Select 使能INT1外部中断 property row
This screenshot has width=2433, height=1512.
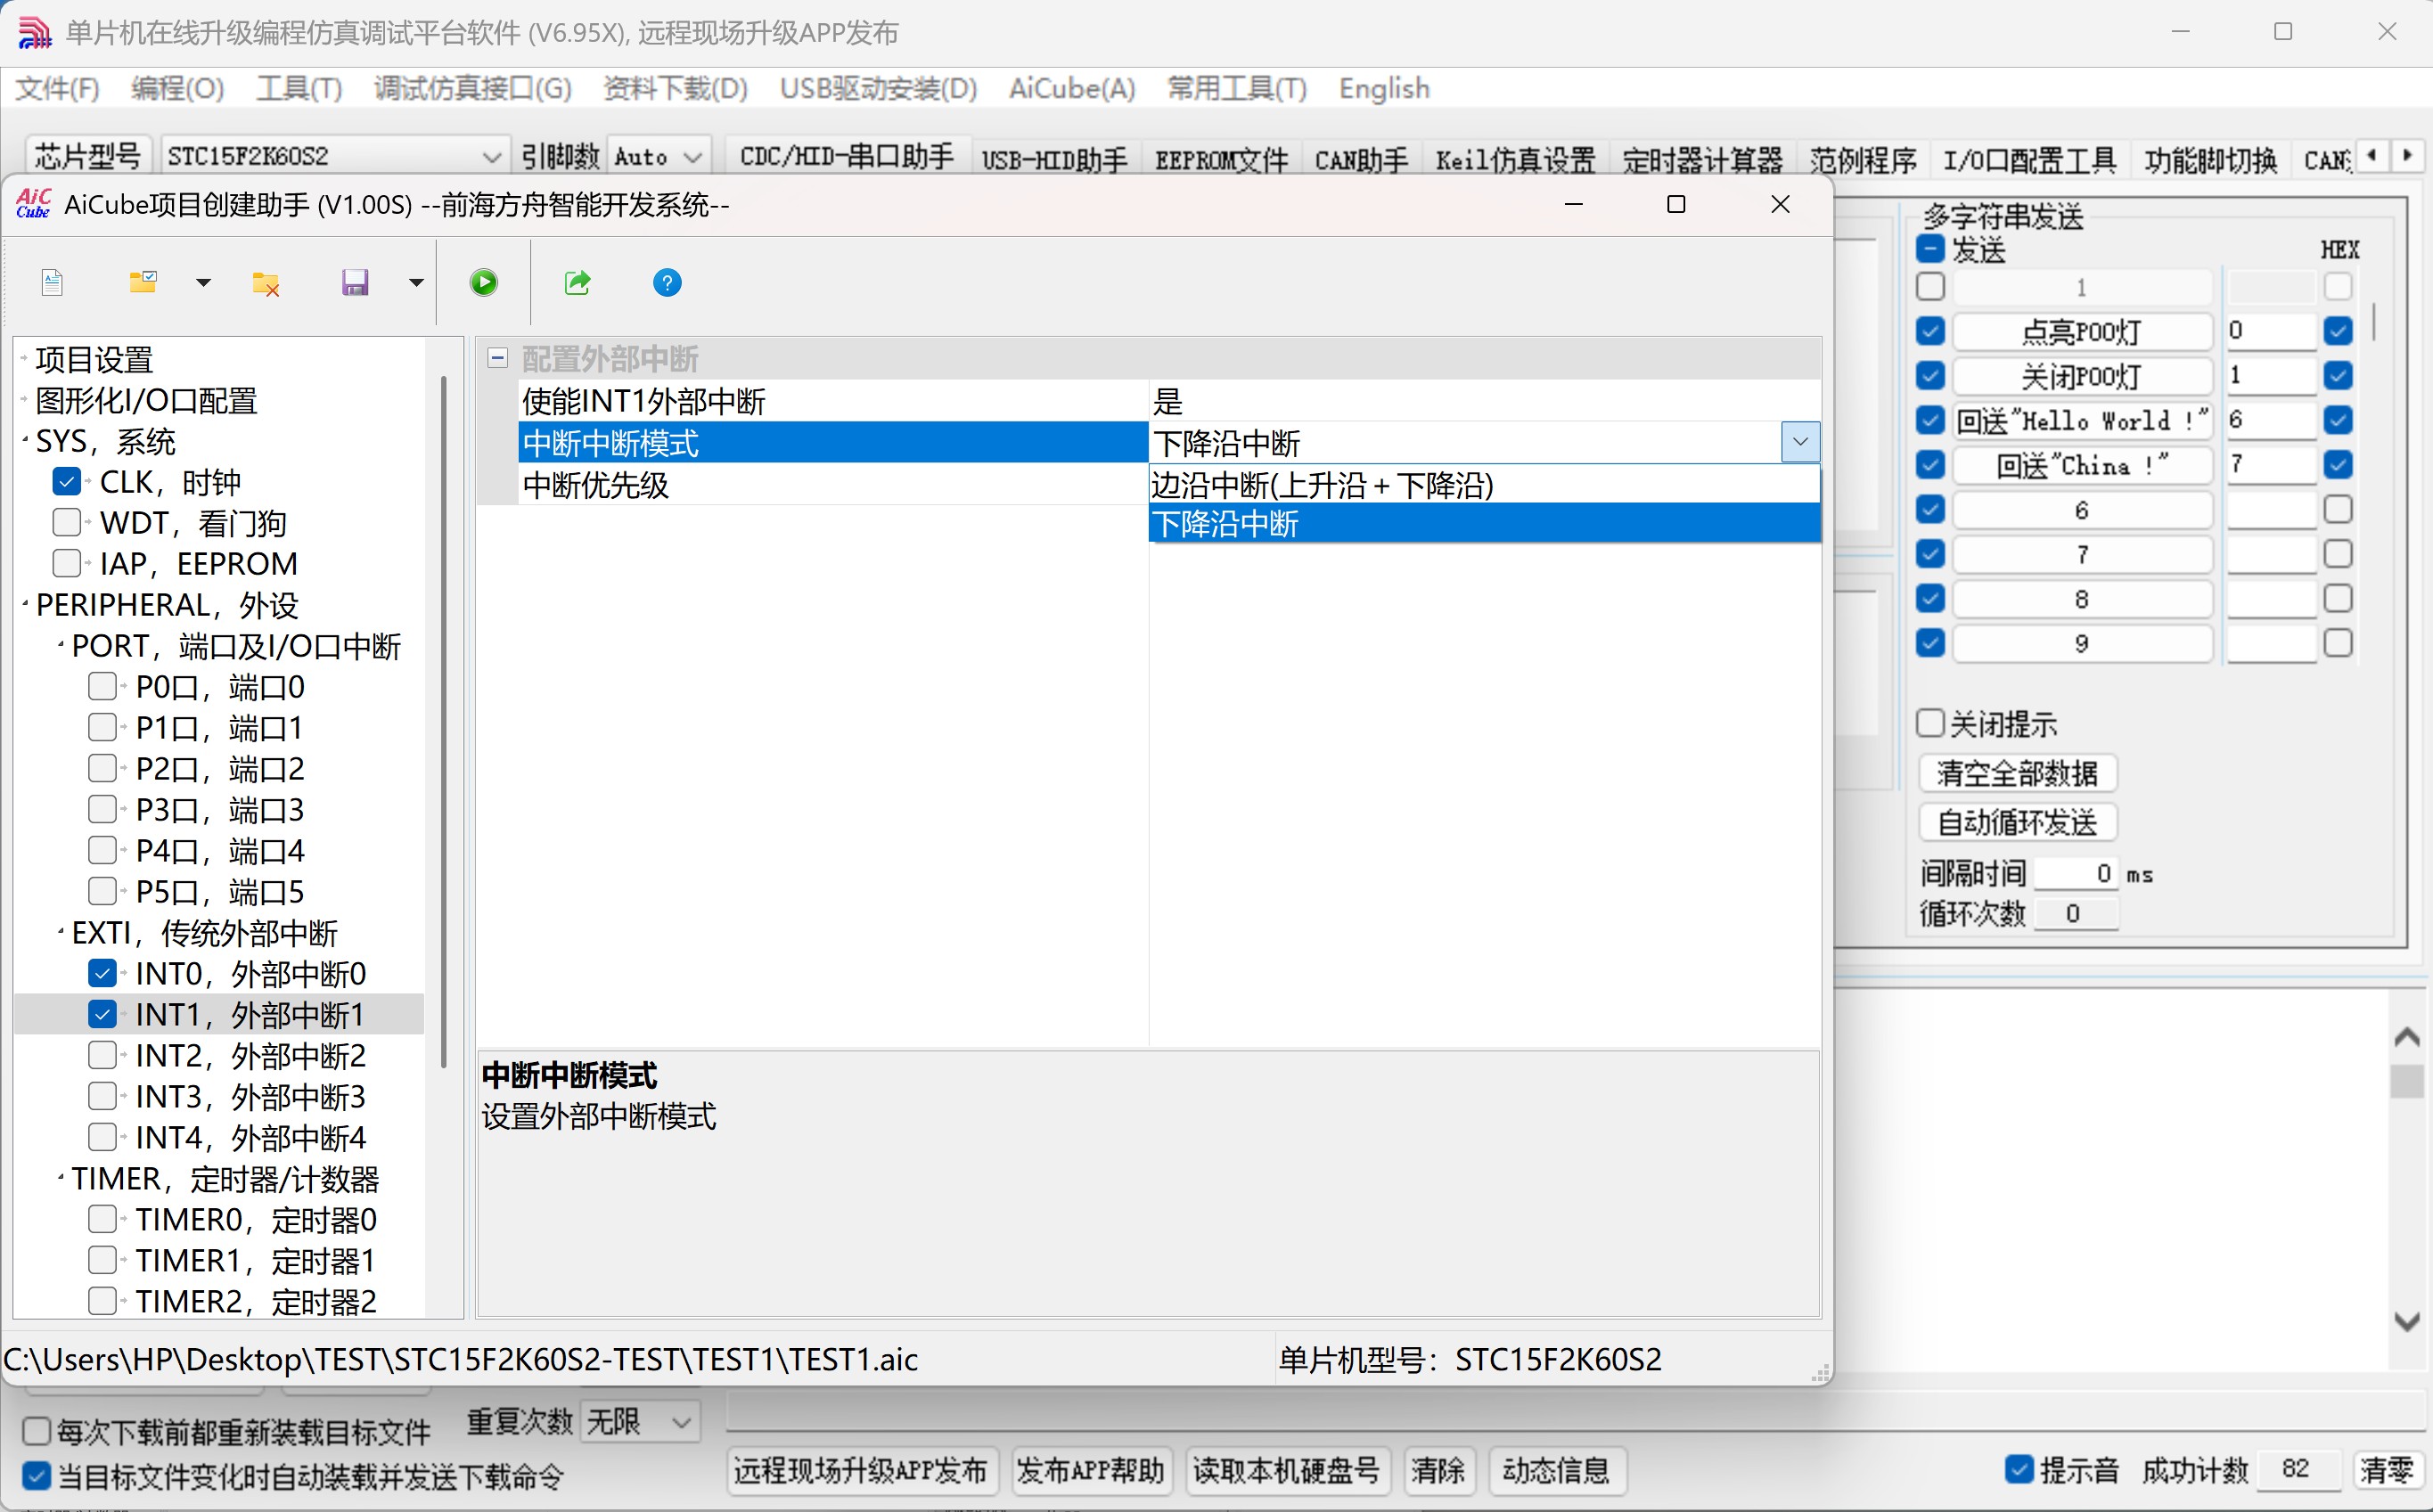[x=834, y=401]
